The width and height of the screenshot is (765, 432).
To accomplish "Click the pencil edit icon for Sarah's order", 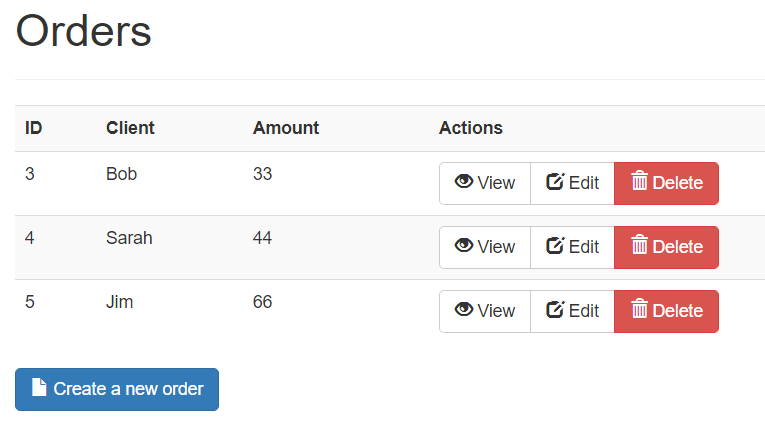I will 555,246.
